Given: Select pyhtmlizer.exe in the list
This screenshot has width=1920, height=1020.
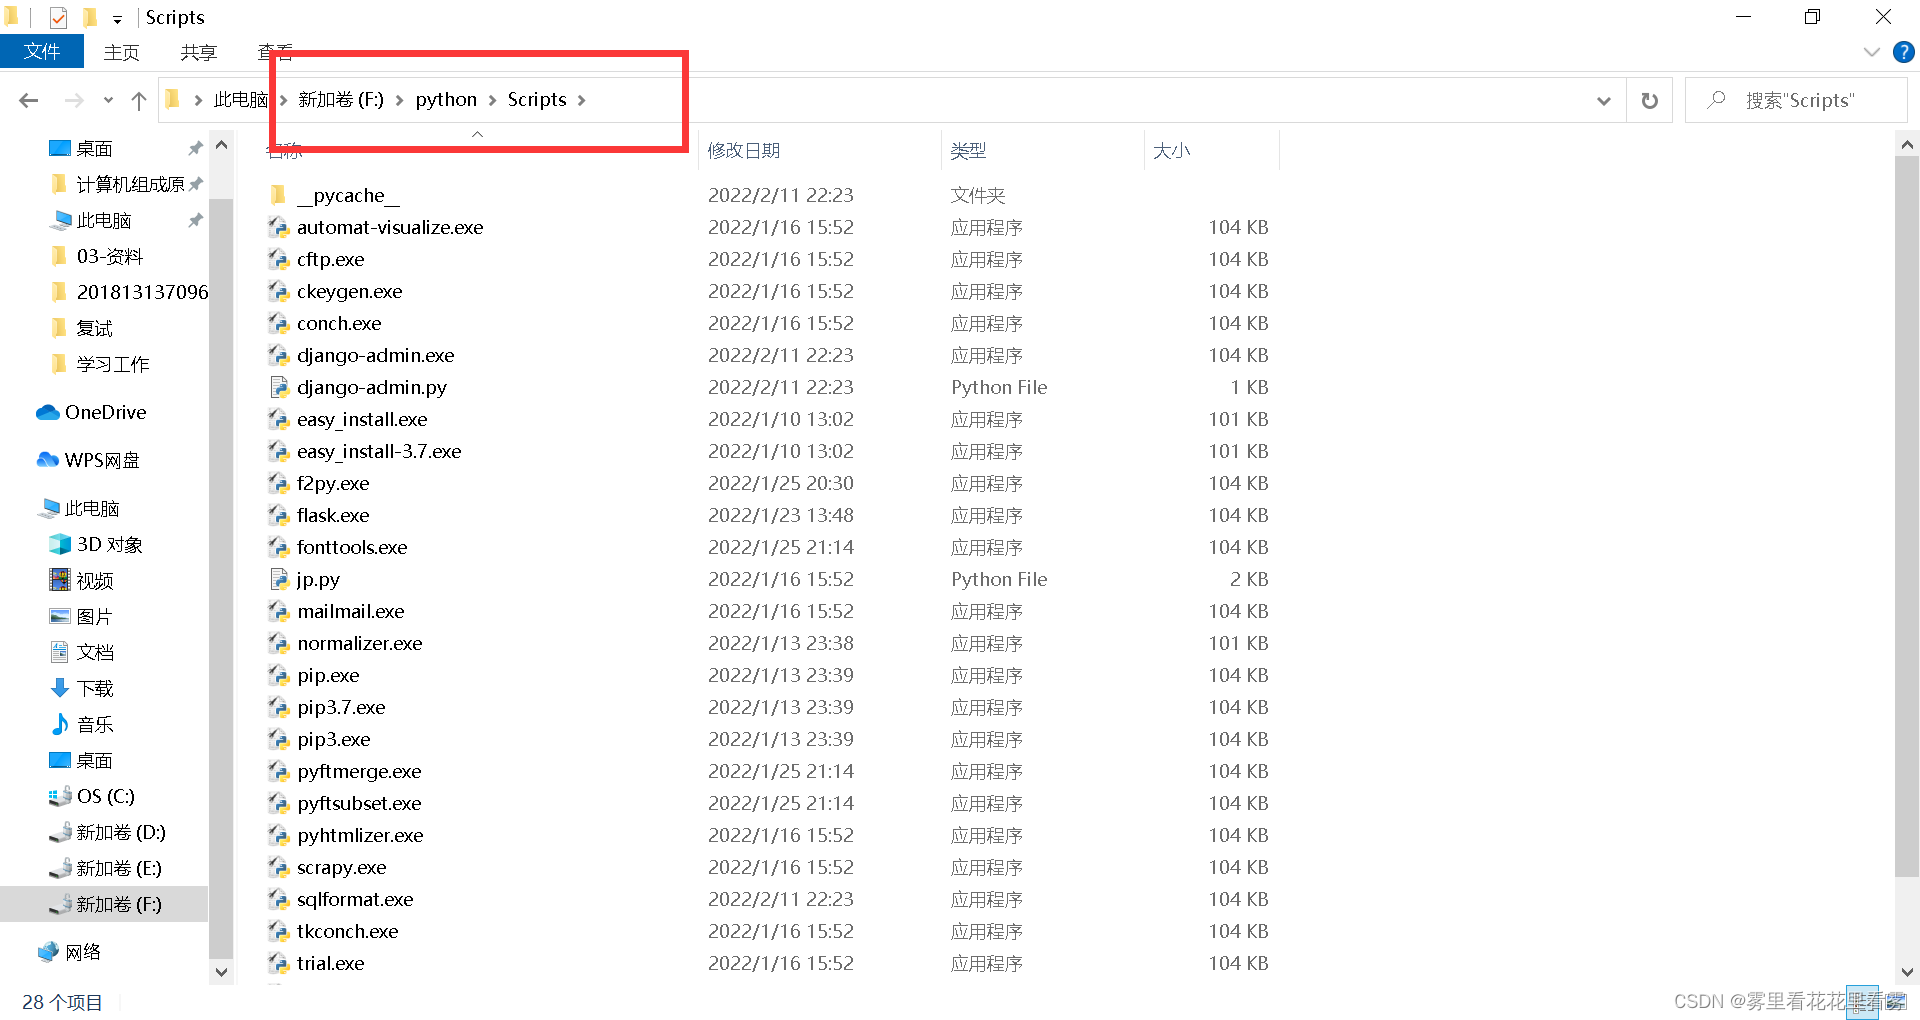Looking at the screenshot, I should tap(360, 835).
